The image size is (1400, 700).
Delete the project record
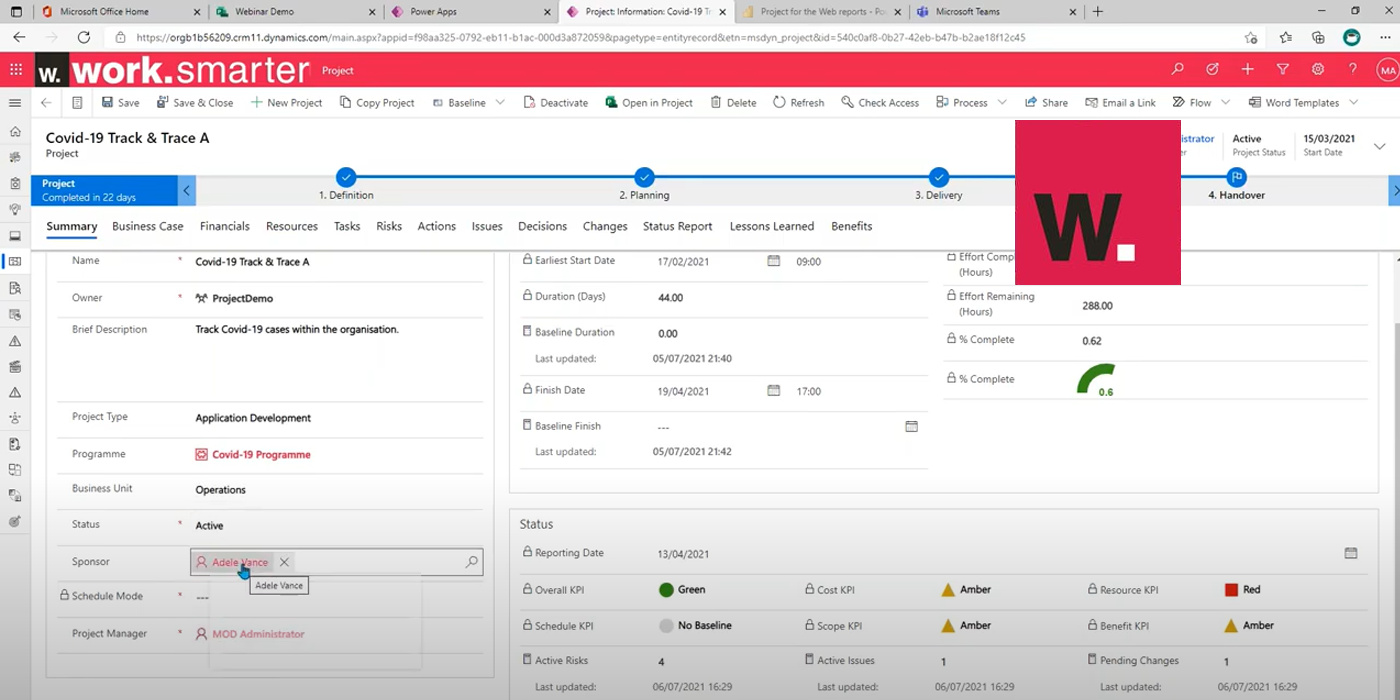coord(733,103)
